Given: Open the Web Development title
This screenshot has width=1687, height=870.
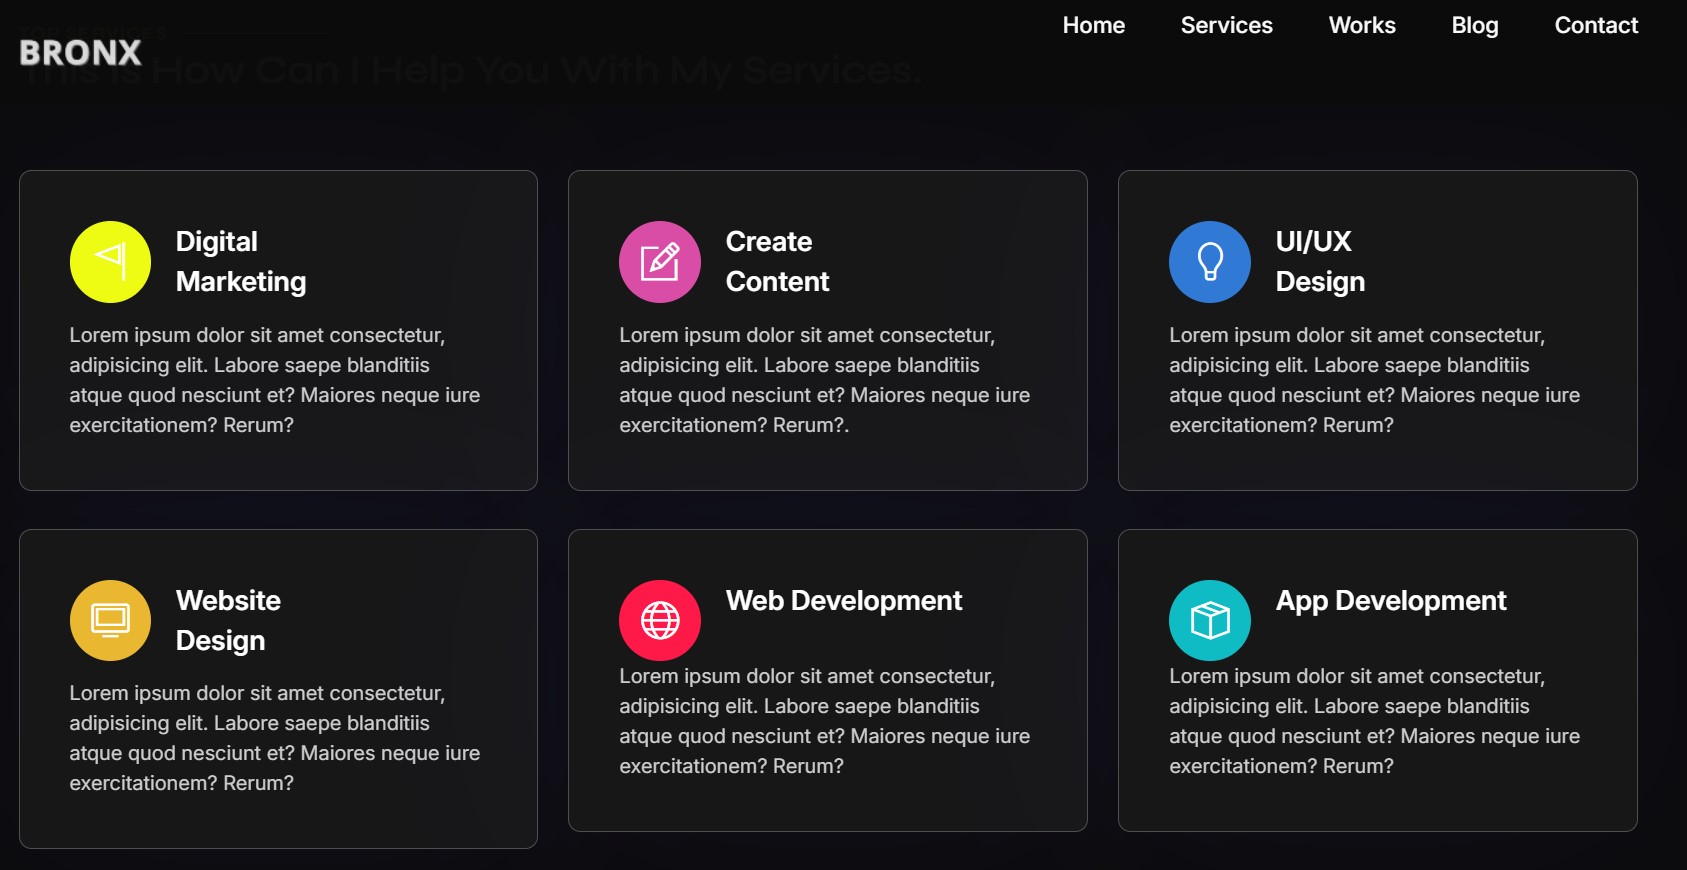Looking at the screenshot, I should click(x=843, y=601).
